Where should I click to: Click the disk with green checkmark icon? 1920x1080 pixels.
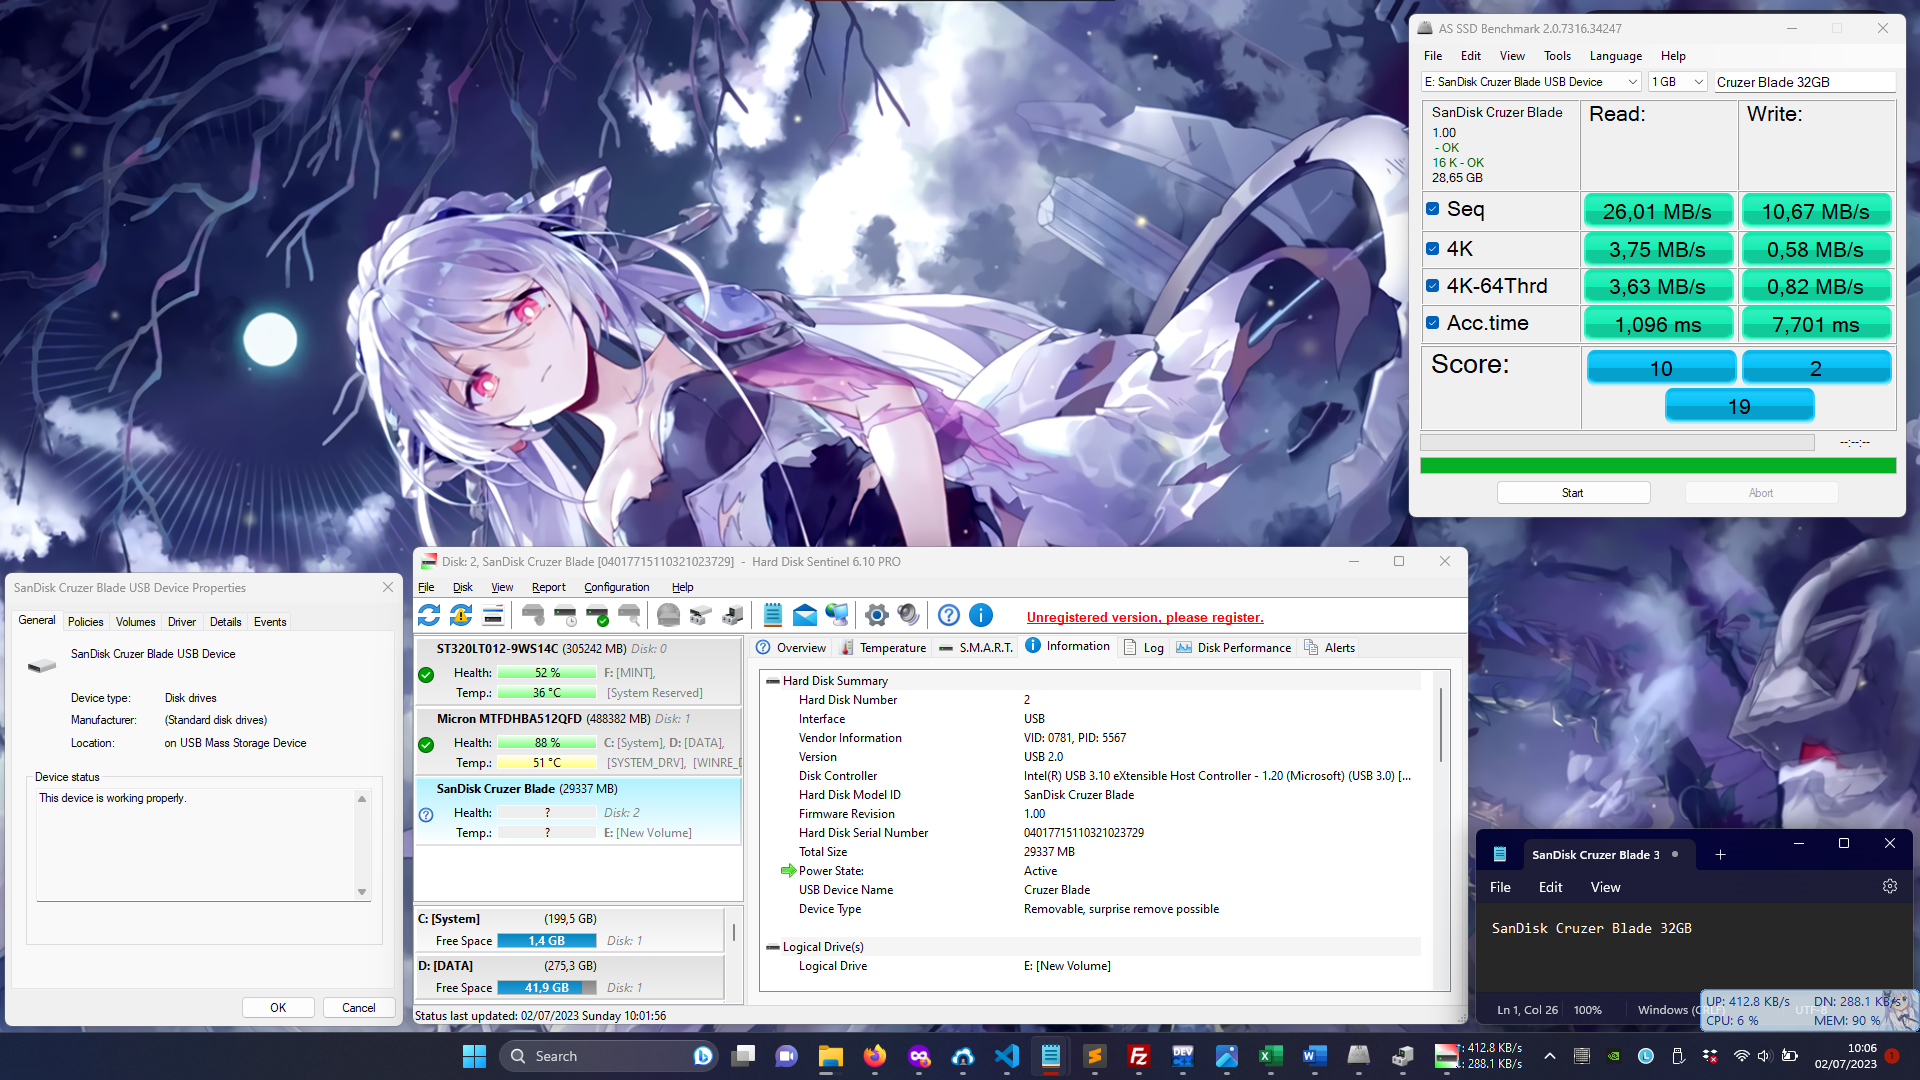(x=597, y=615)
